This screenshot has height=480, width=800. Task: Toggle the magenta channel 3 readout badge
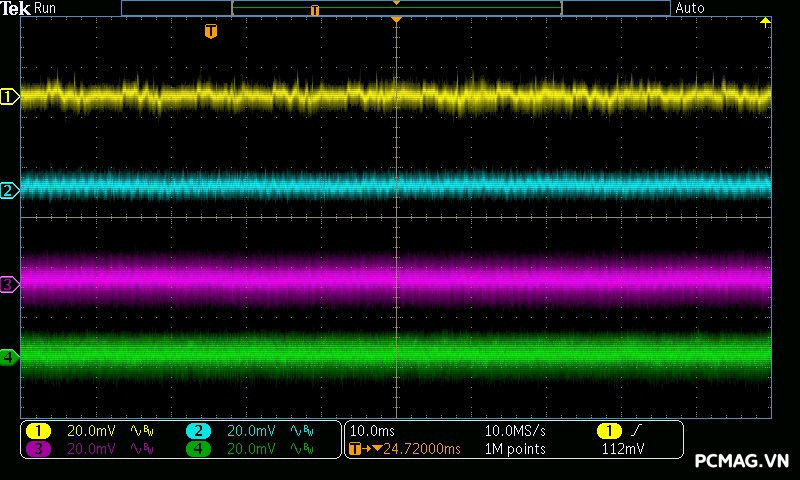click(38, 449)
